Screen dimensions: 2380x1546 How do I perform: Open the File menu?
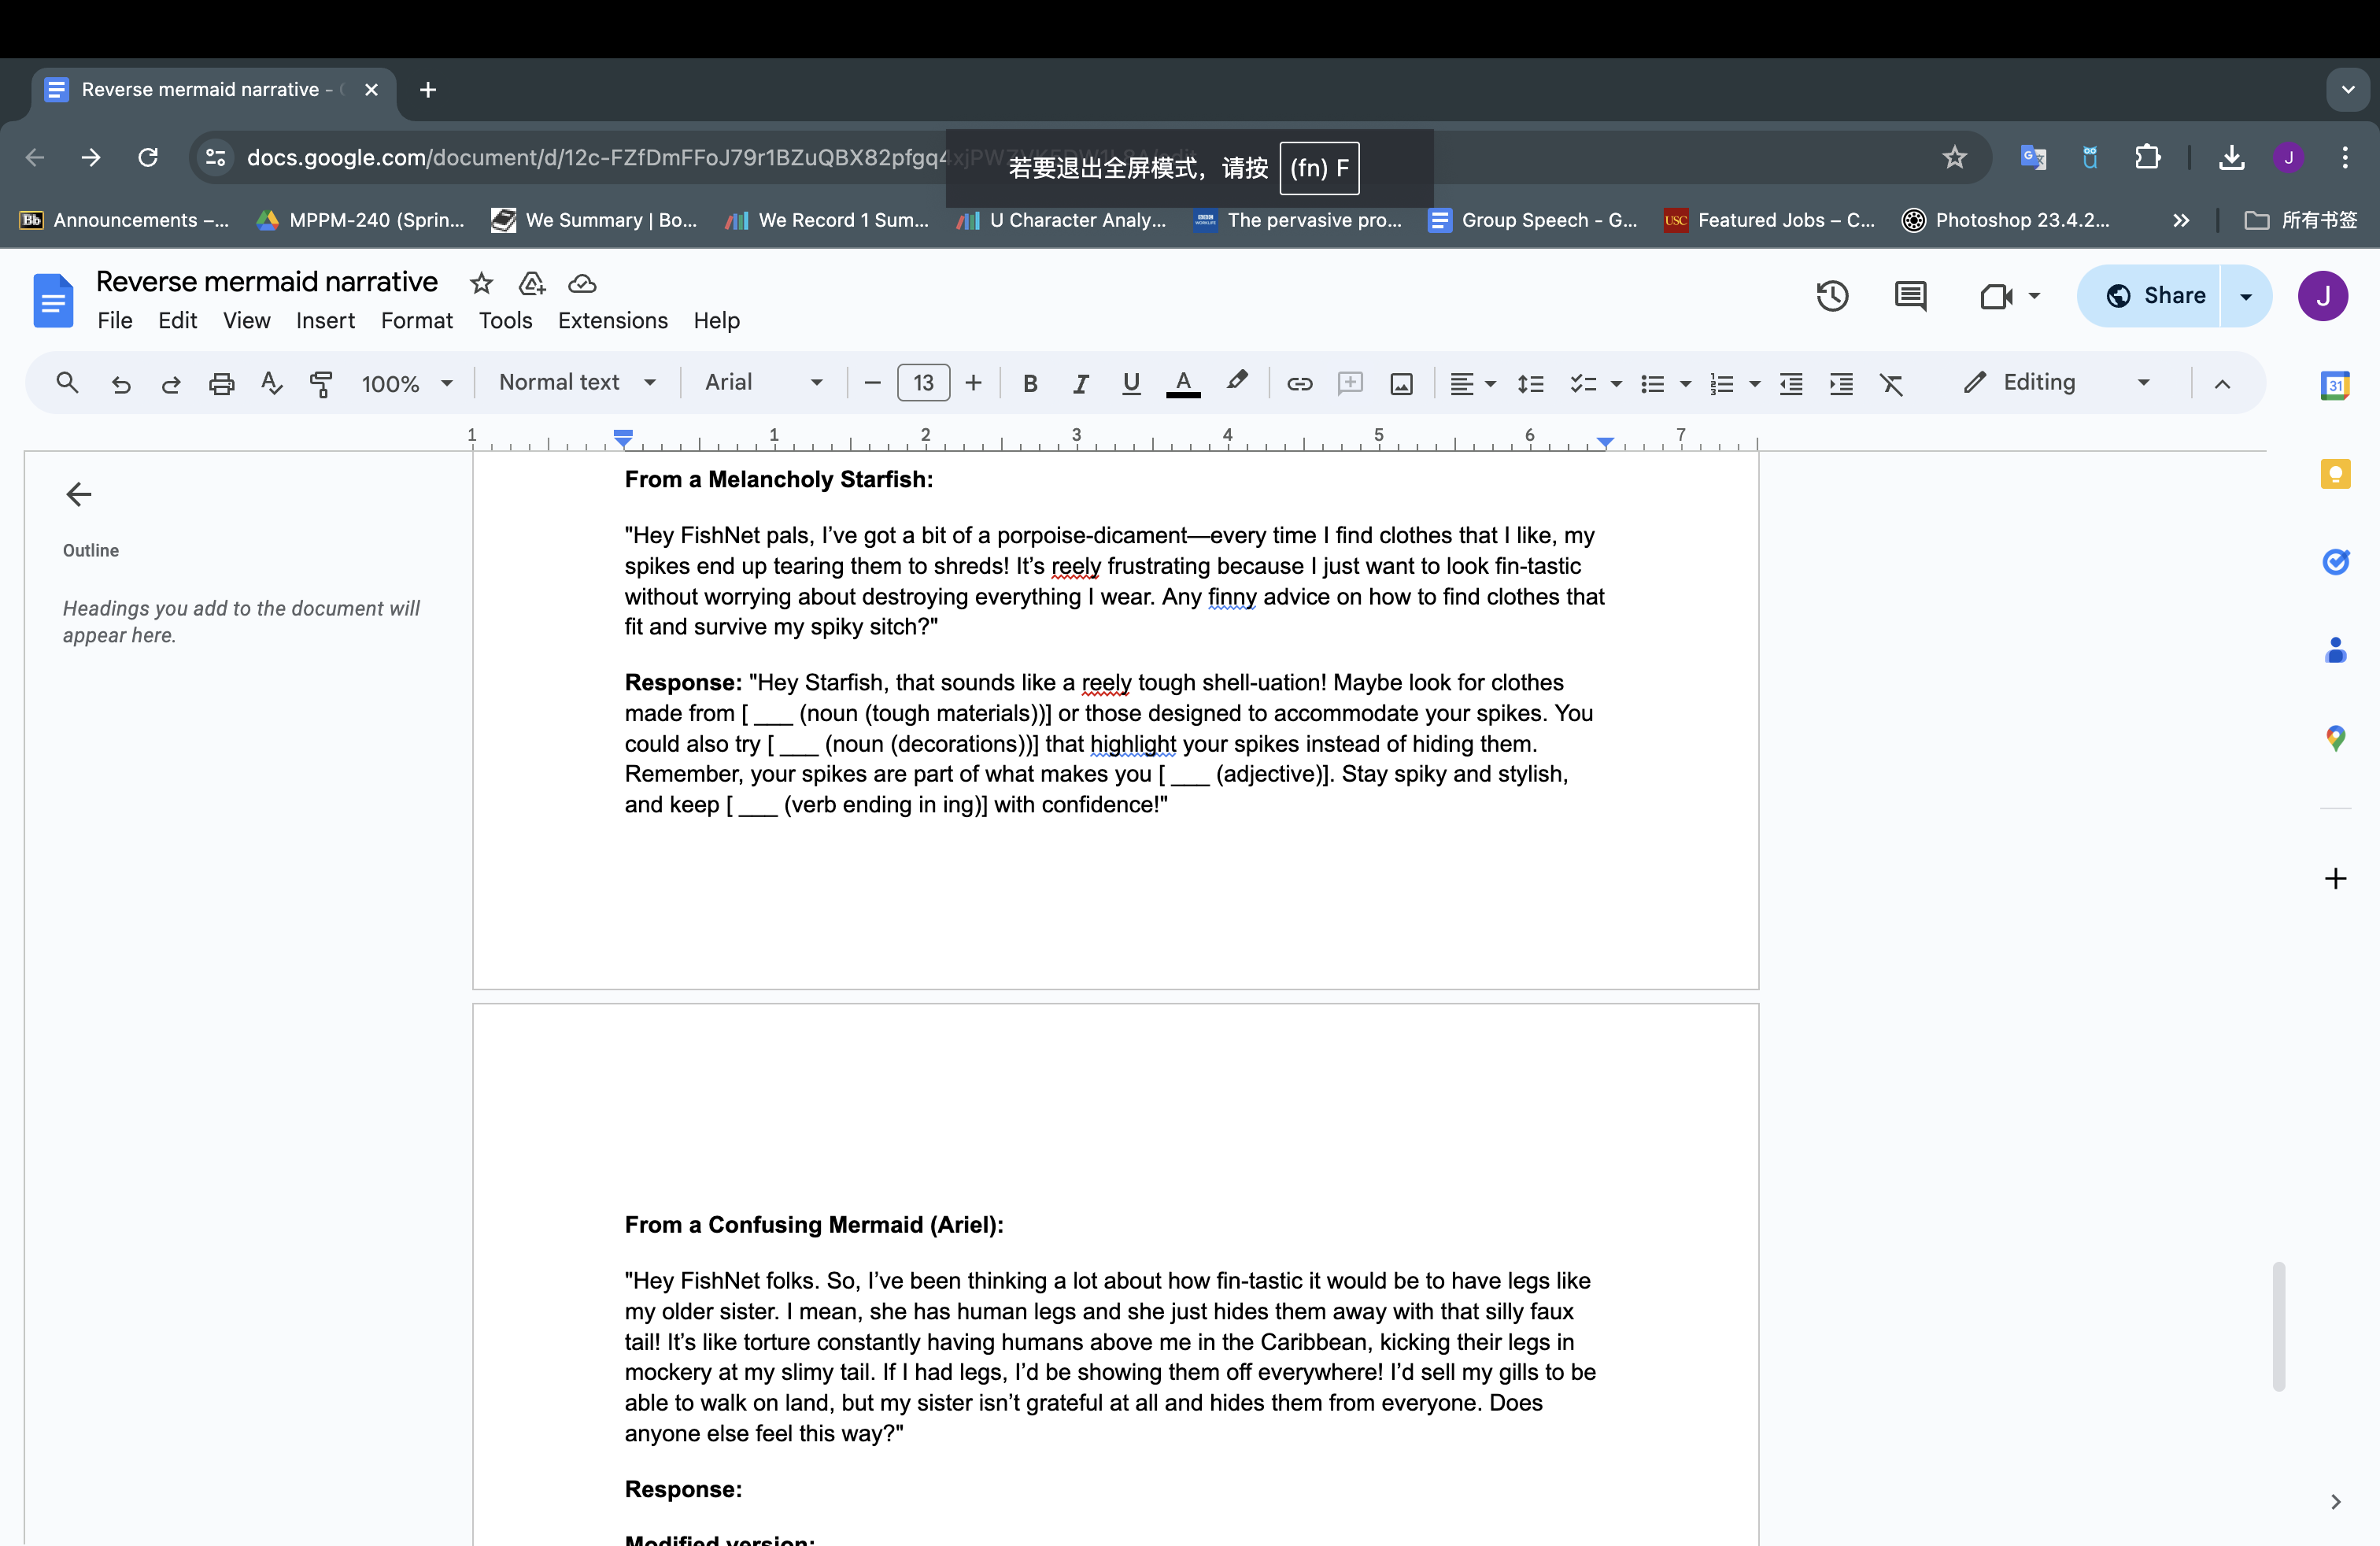click(115, 320)
